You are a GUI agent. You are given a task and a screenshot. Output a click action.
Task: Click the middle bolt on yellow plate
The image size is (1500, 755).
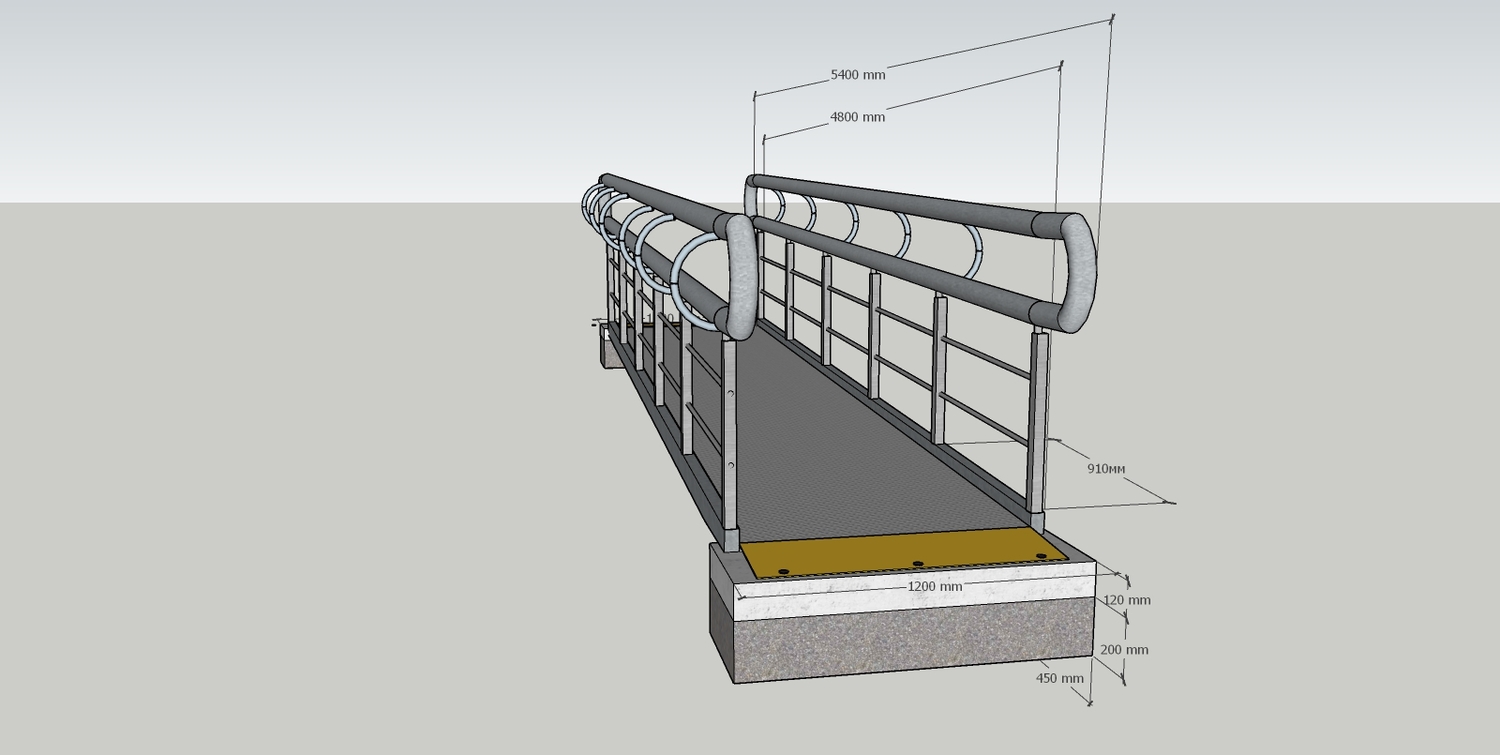917,564
